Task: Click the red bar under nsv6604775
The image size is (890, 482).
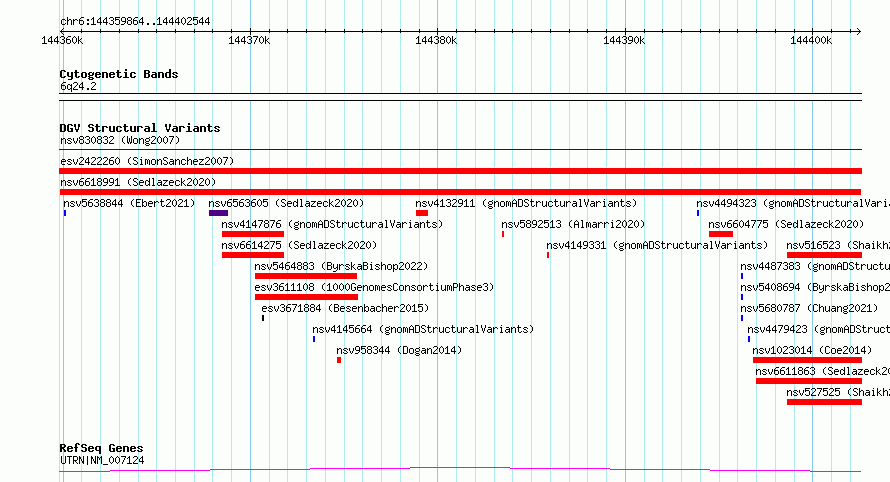Action: [x=721, y=234]
